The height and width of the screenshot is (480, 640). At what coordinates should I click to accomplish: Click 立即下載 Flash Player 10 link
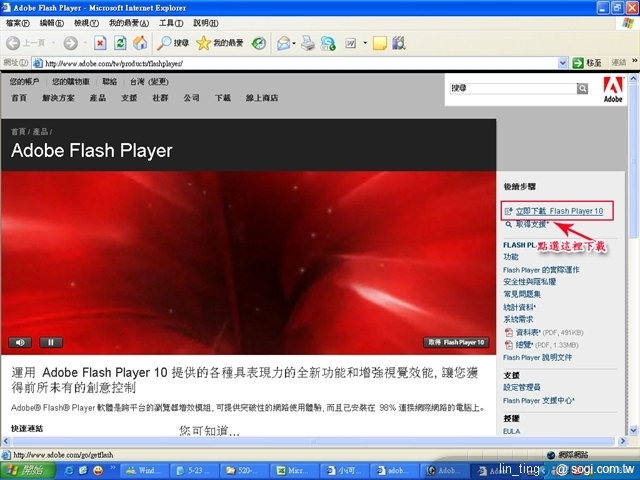[559, 211]
